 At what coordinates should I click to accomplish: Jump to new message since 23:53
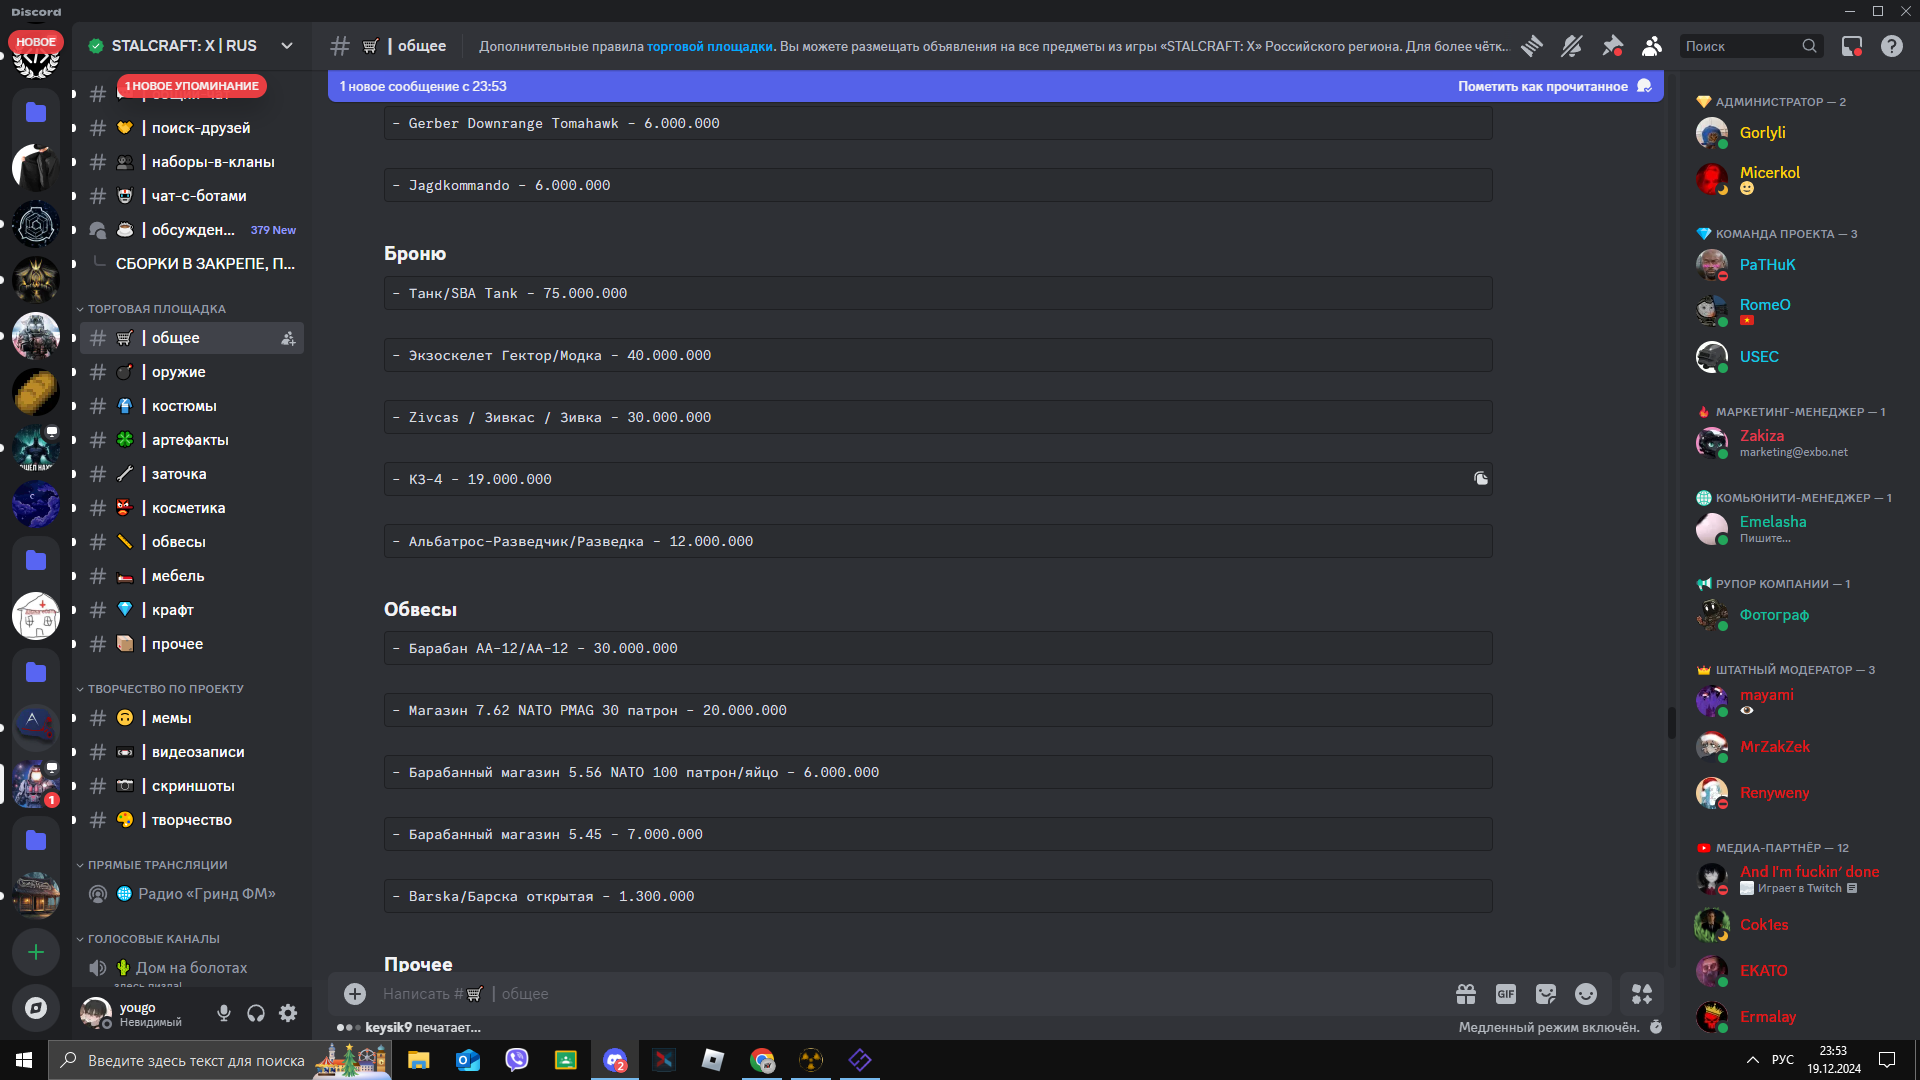pos(423,86)
